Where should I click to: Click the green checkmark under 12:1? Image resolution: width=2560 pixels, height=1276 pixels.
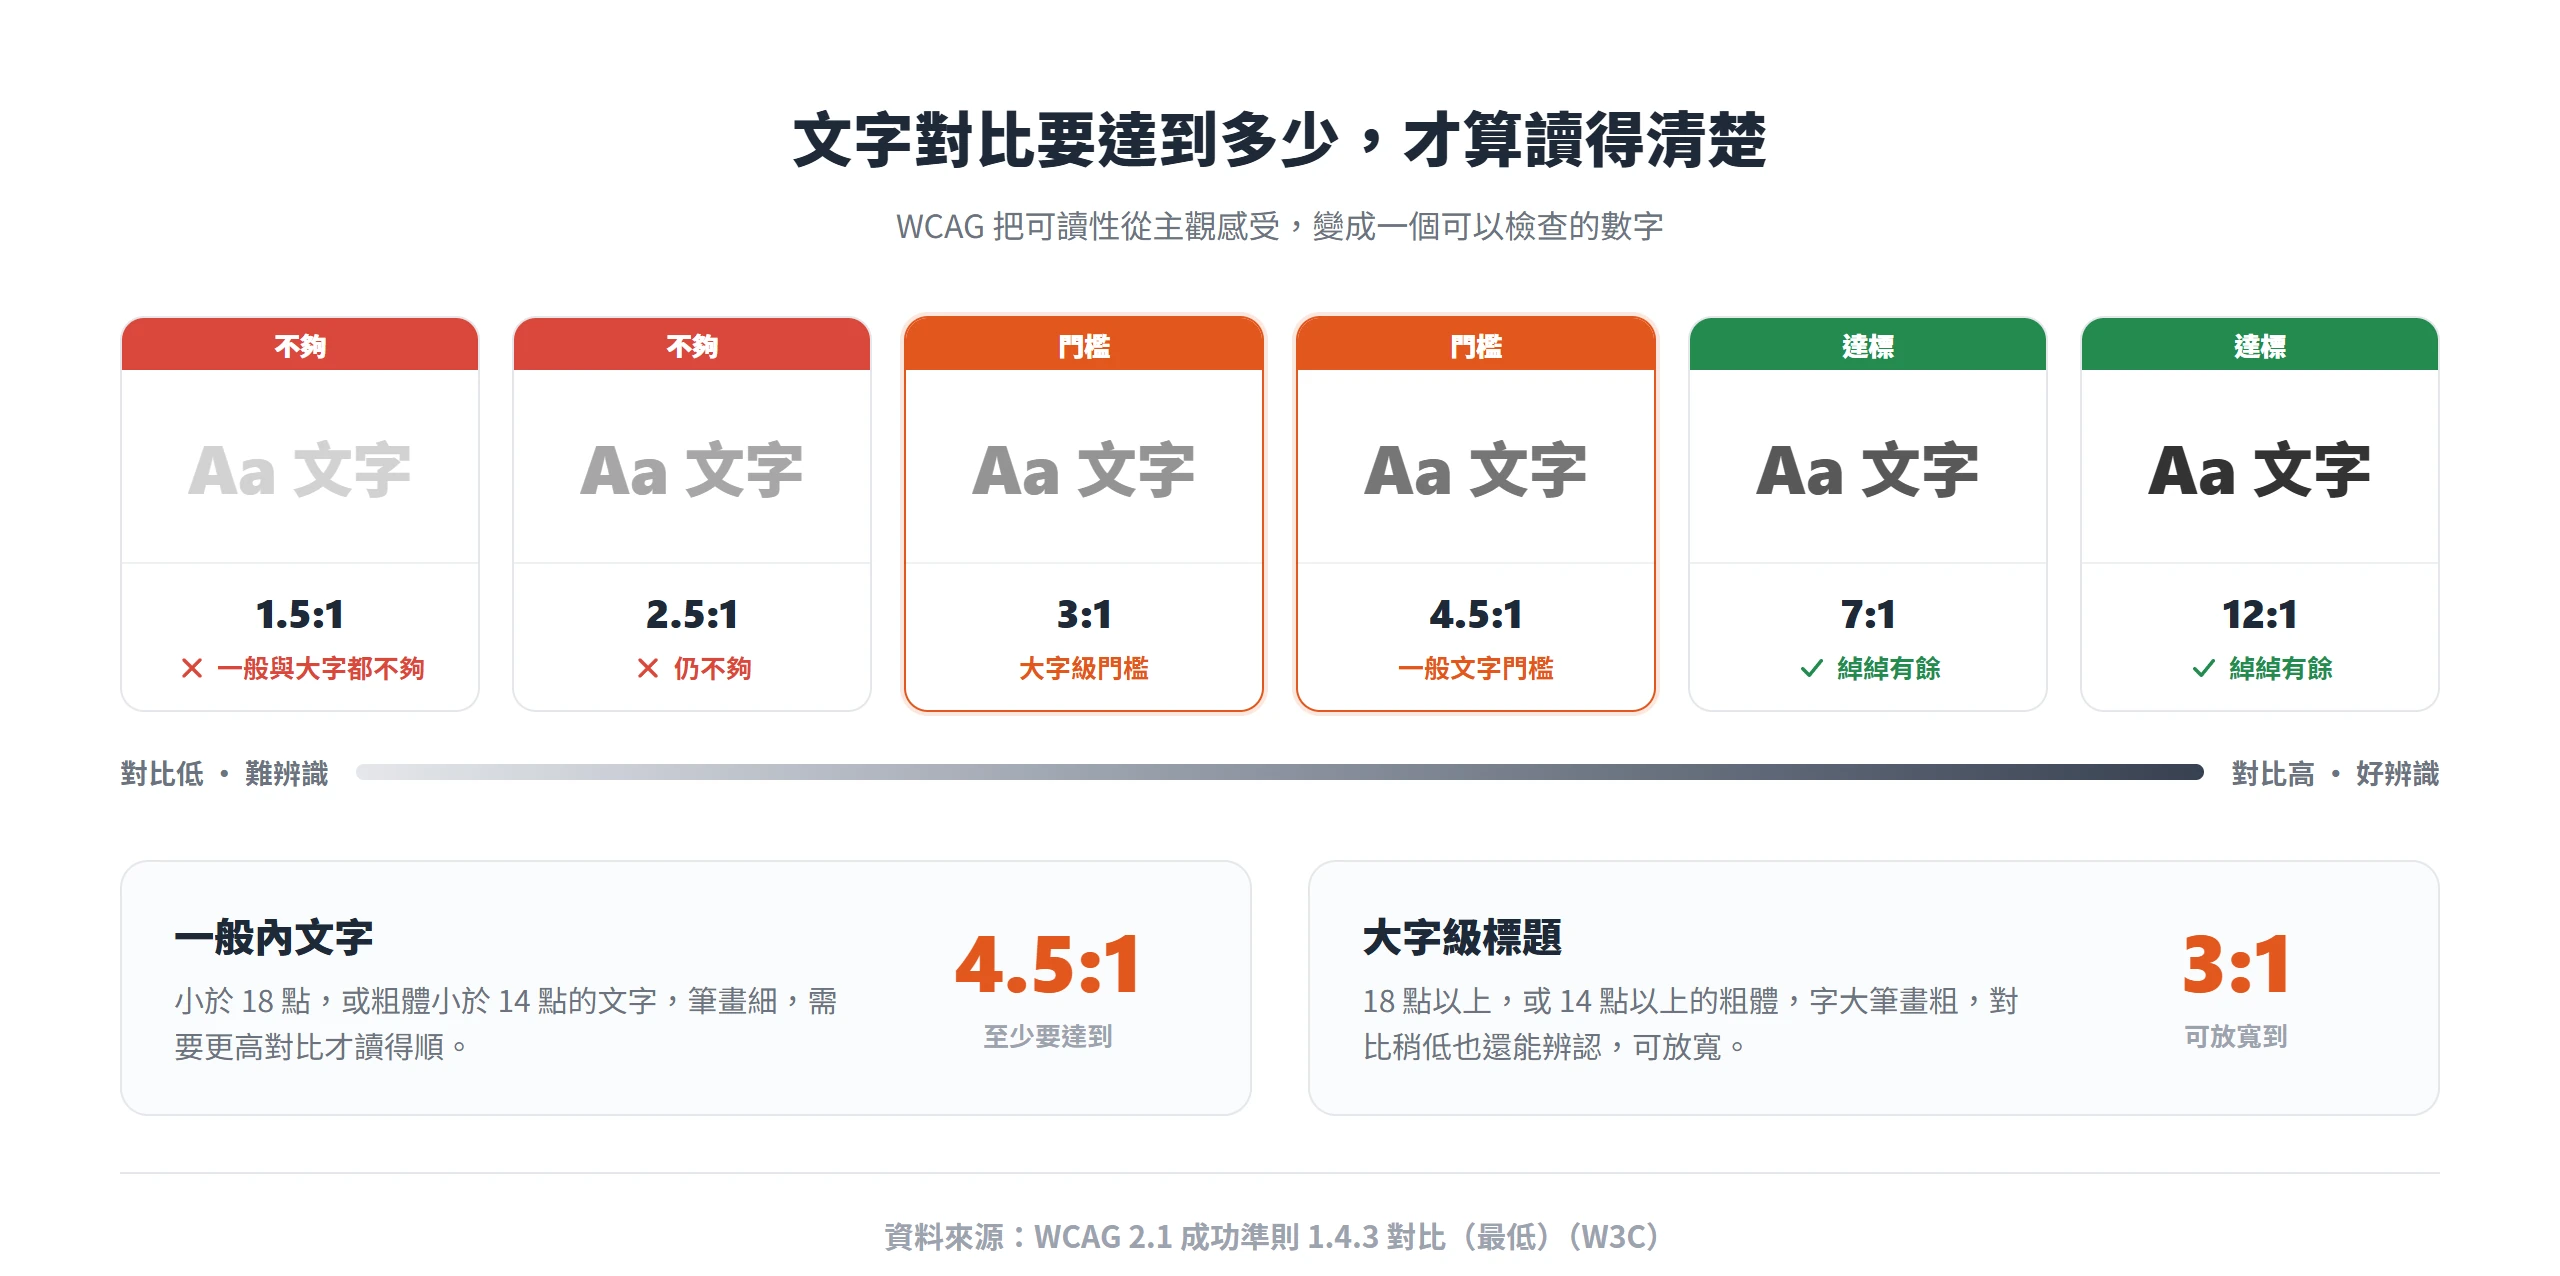point(2204,668)
